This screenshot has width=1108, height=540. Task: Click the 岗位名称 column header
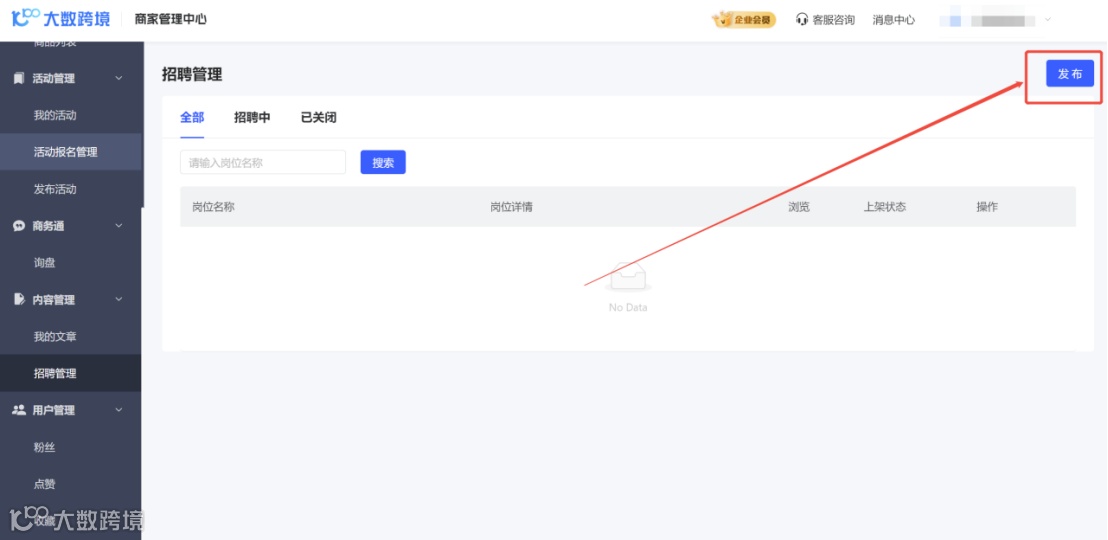pyautogui.click(x=213, y=207)
